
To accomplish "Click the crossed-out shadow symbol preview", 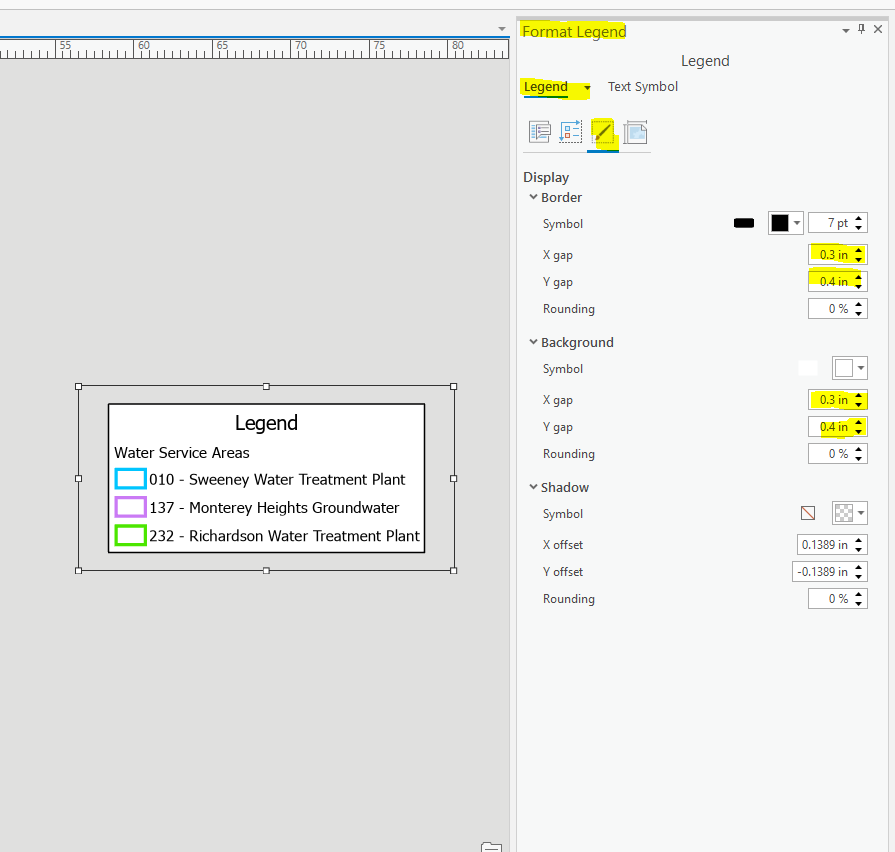I will pyautogui.click(x=807, y=512).
